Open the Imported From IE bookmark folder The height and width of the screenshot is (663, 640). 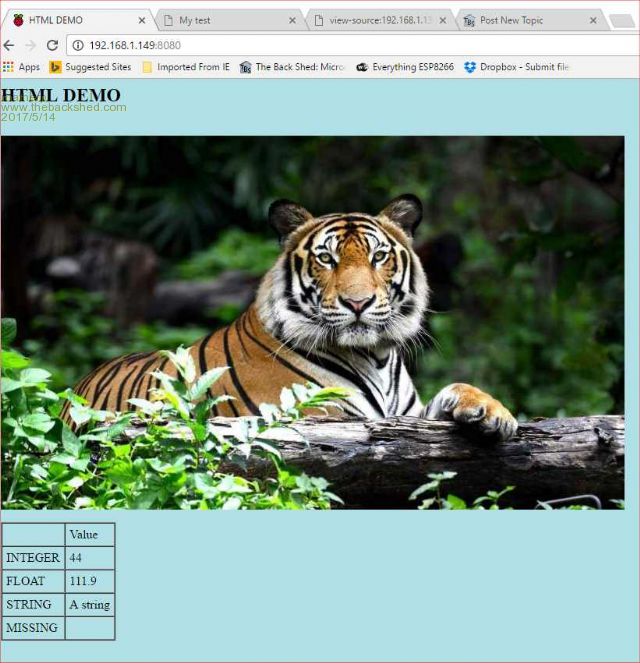click(185, 67)
